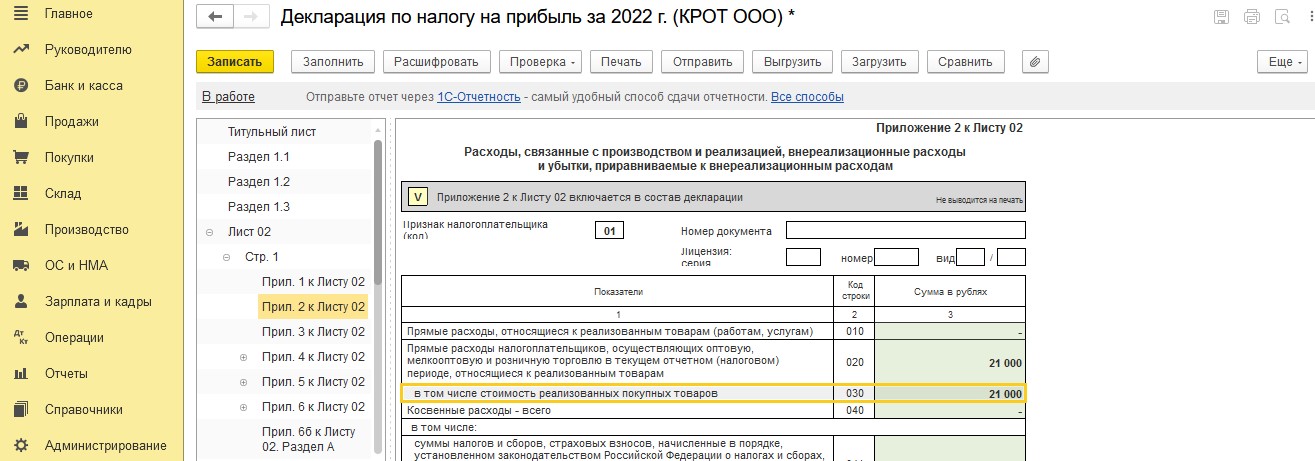Screen dimensions: 1315x461
Task: Collapse the Стр. 1 tree node
Action: click(x=227, y=257)
